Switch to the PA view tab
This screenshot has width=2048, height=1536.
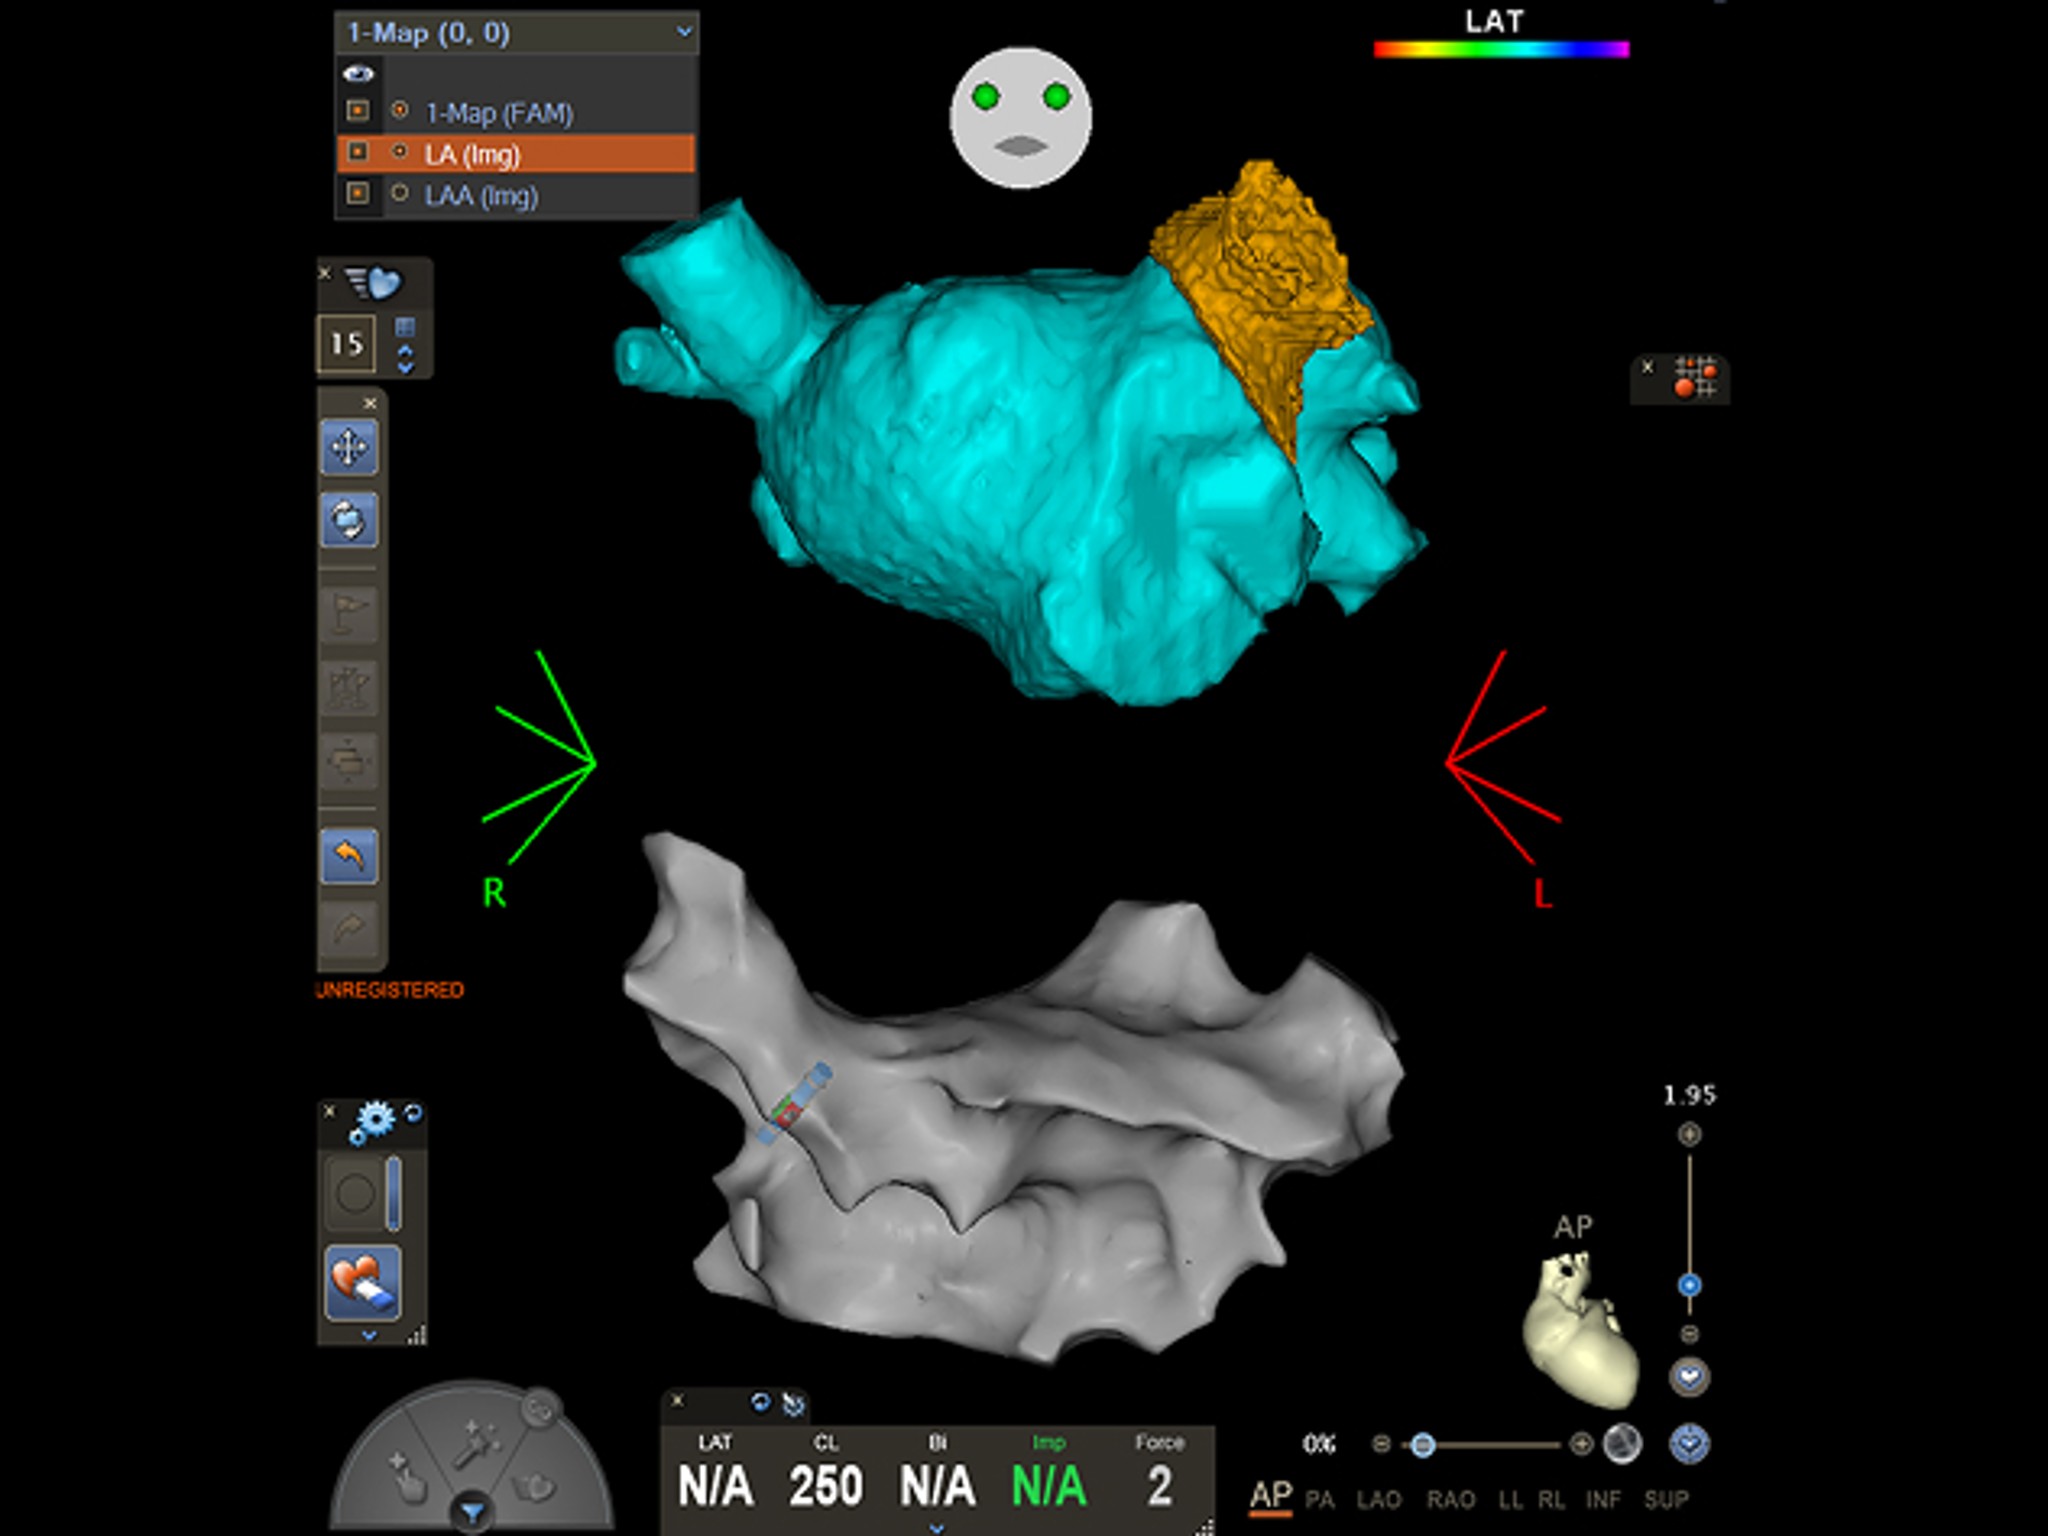[1320, 1499]
